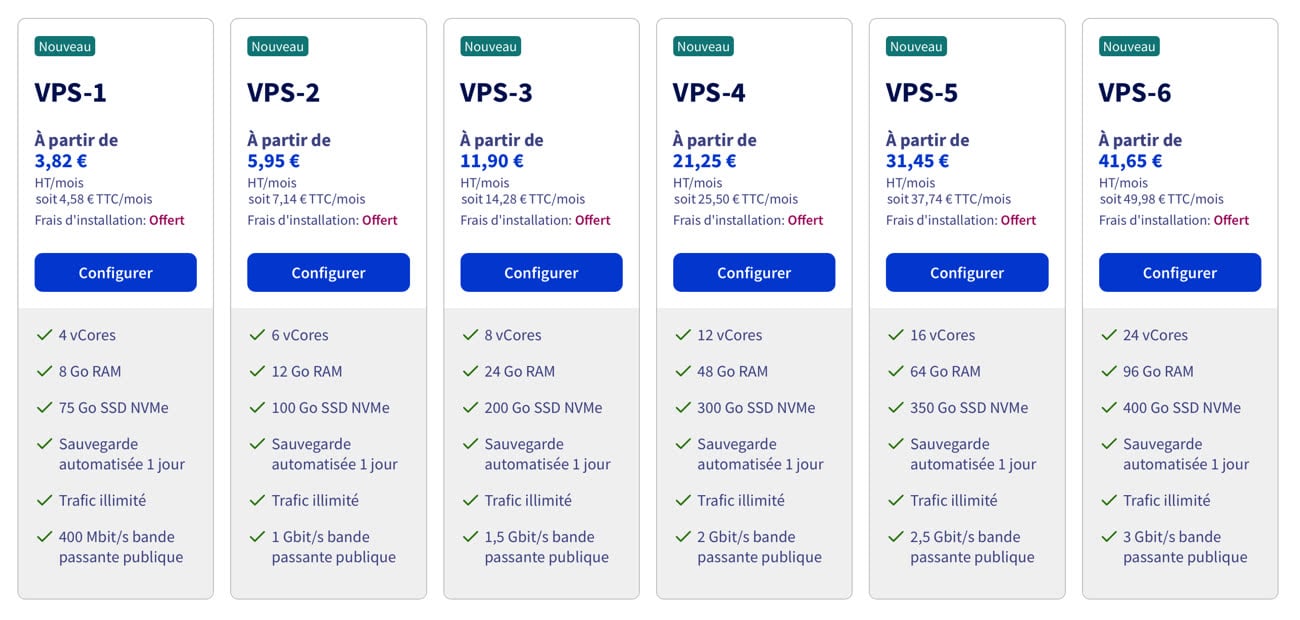The width and height of the screenshot is (1300, 620).
Task: Open the VPS-2 plan title
Action: [284, 93]
